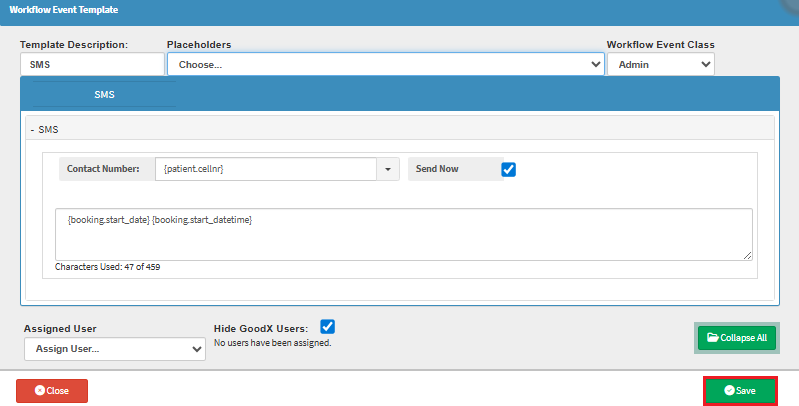Screen dimensions: 799x406
Task: Open the Workflow Event Class dropdown
Action: coord(660,64)
